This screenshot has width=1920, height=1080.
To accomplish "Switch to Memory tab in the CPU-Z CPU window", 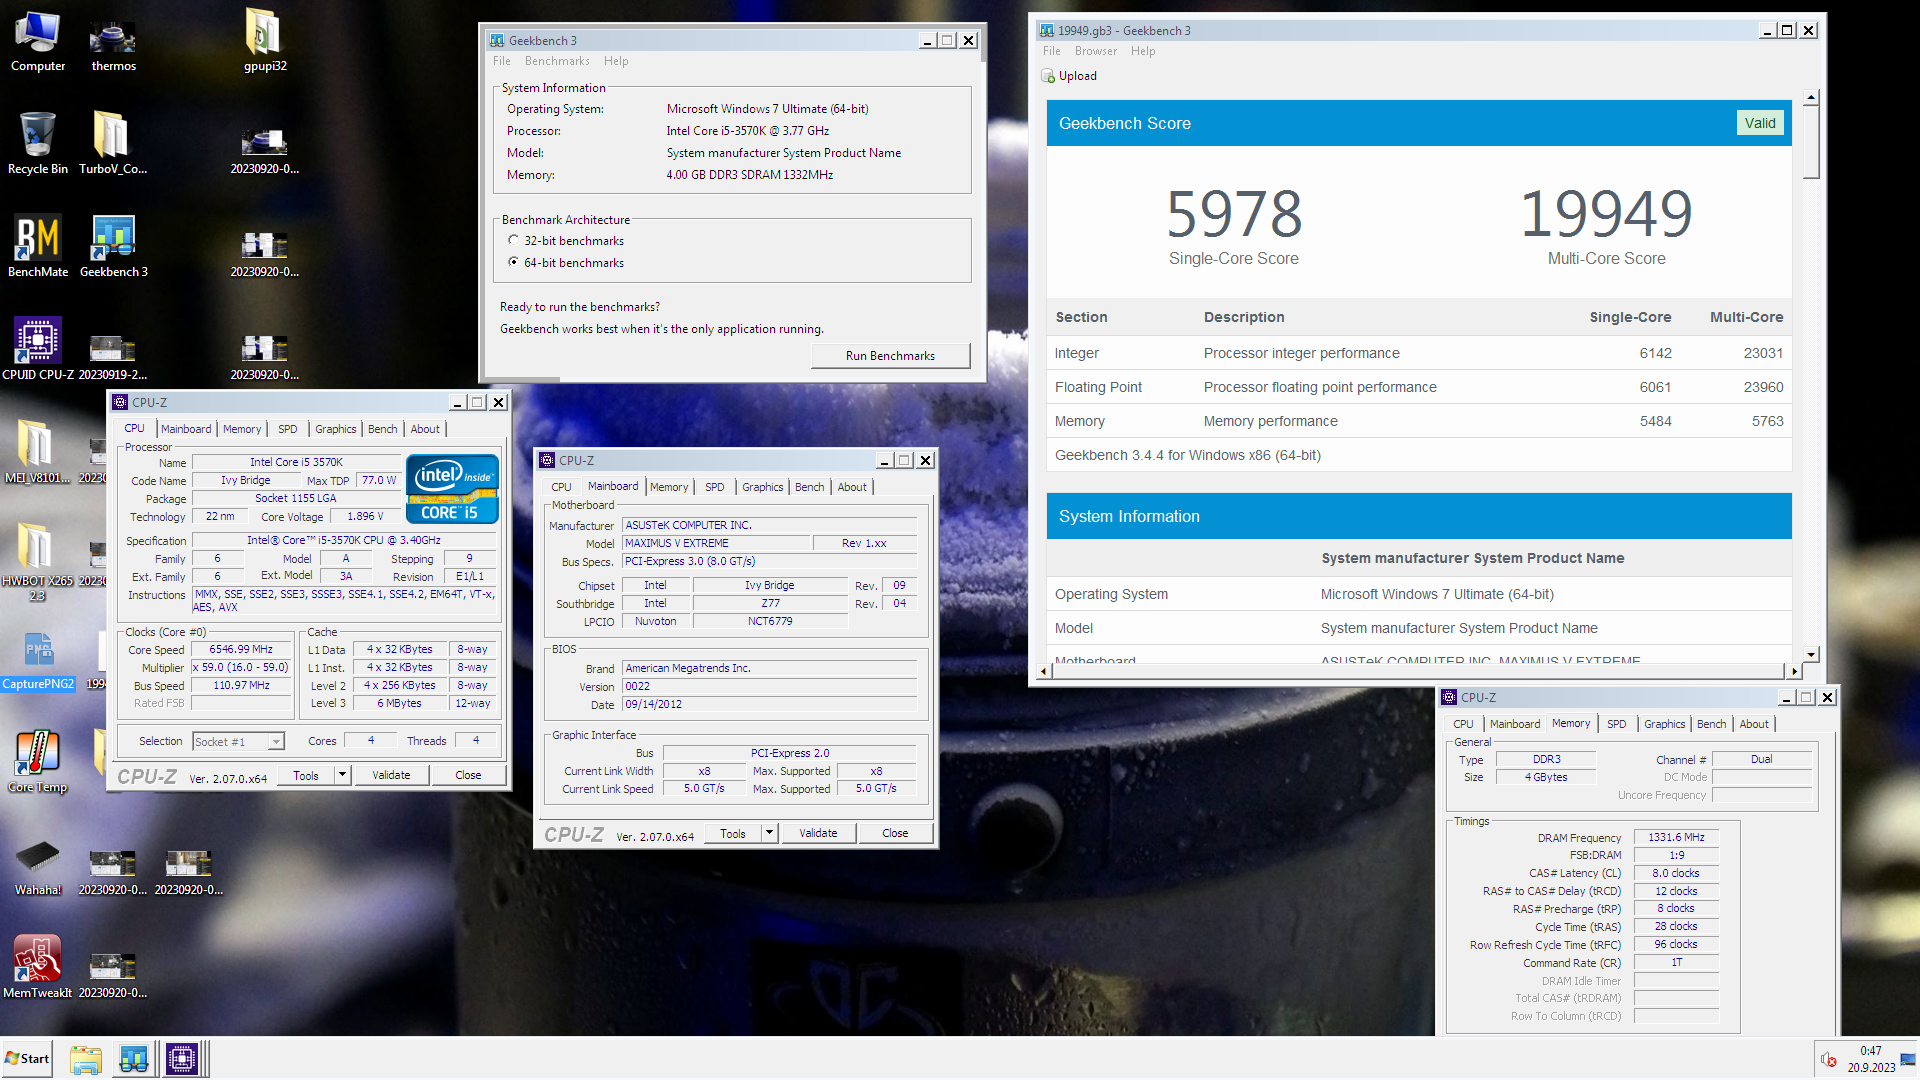I will pyautogui.click(x=242, y=429).
